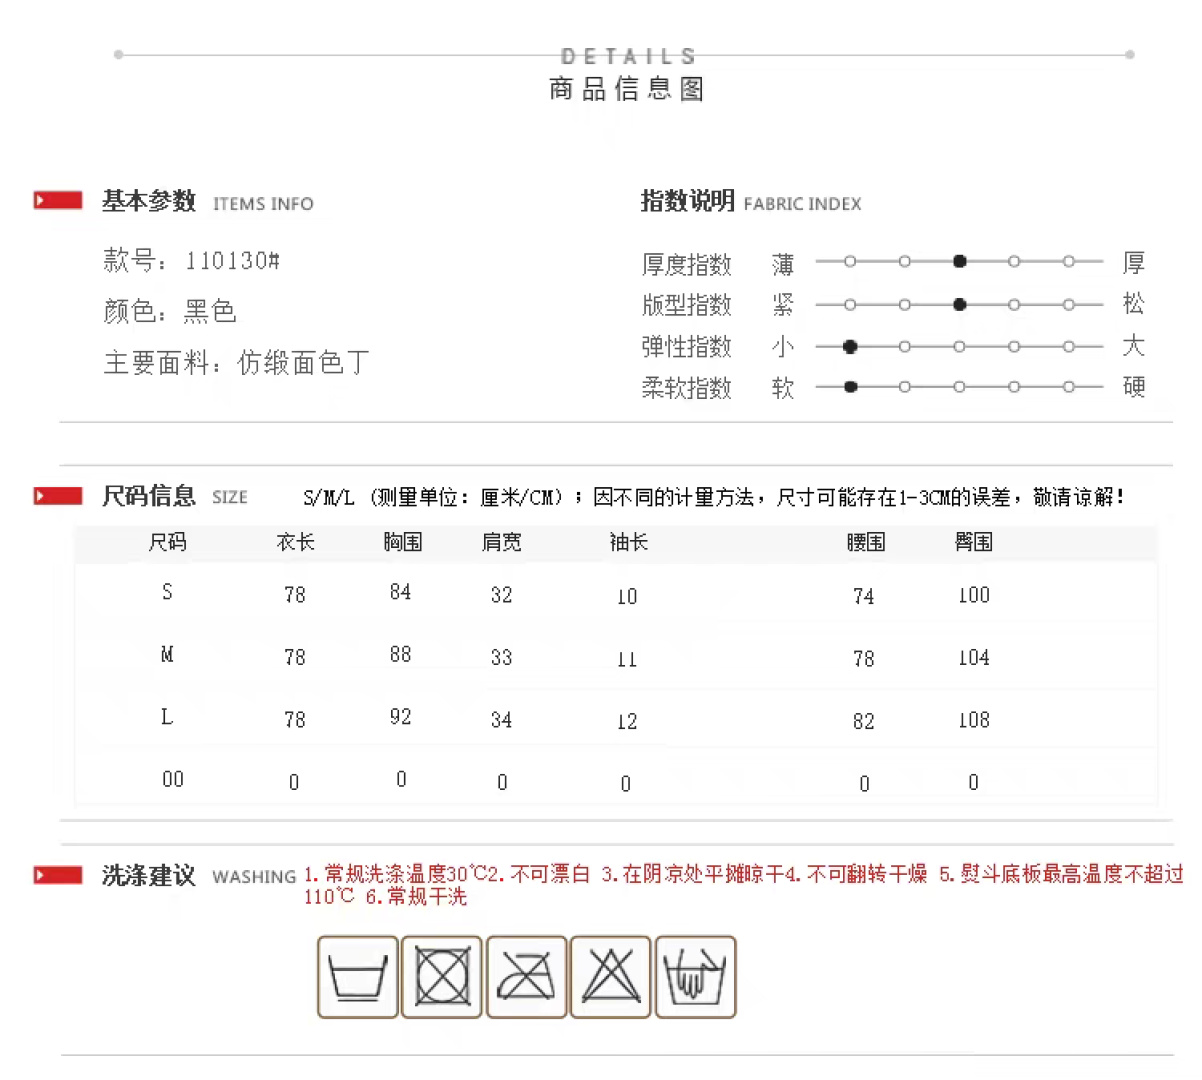Click the 臀围 column header

click(973, 542)
